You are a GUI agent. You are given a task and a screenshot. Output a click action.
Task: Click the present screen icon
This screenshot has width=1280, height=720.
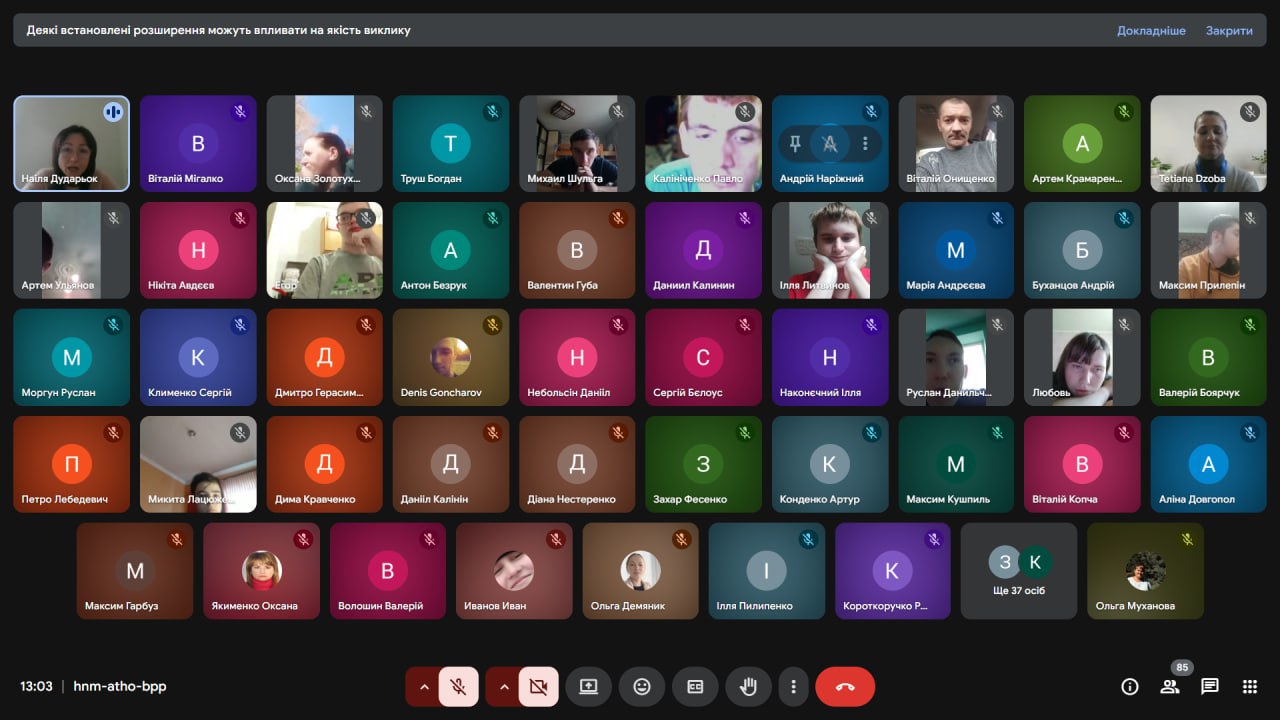click(x=588, y=687)
